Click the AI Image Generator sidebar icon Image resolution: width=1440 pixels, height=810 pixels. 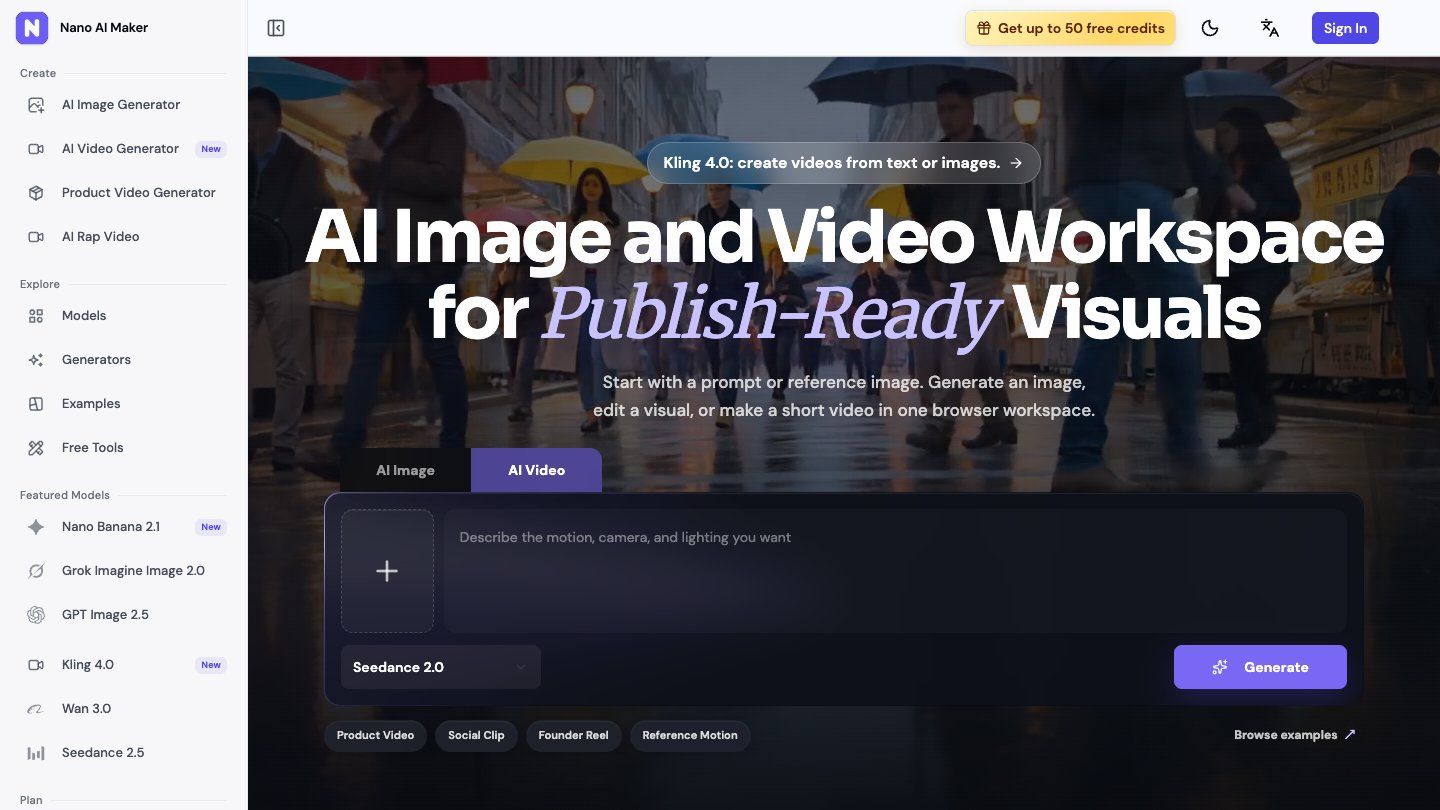[x=36, y=105]
